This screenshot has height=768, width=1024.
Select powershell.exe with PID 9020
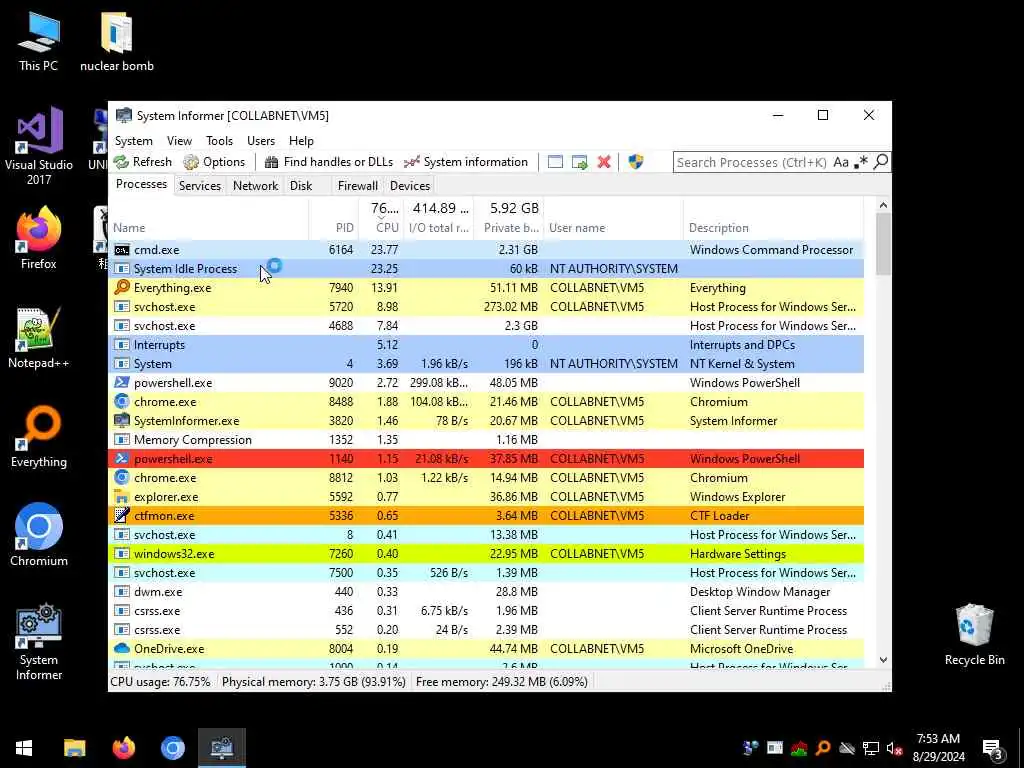point(486,383)
